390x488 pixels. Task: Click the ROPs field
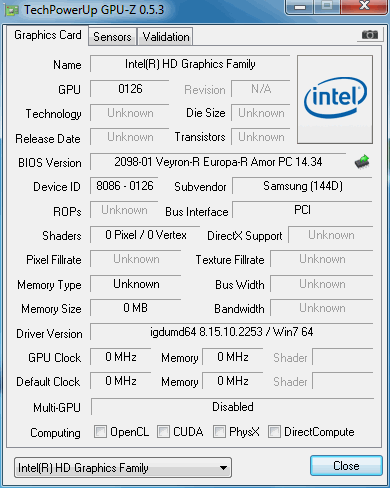[x=124, y=210]
